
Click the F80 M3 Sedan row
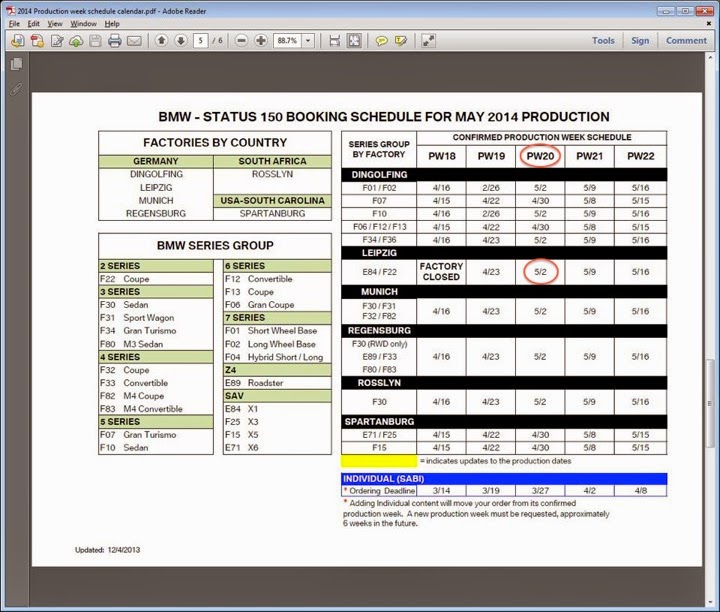click(156, 344)
